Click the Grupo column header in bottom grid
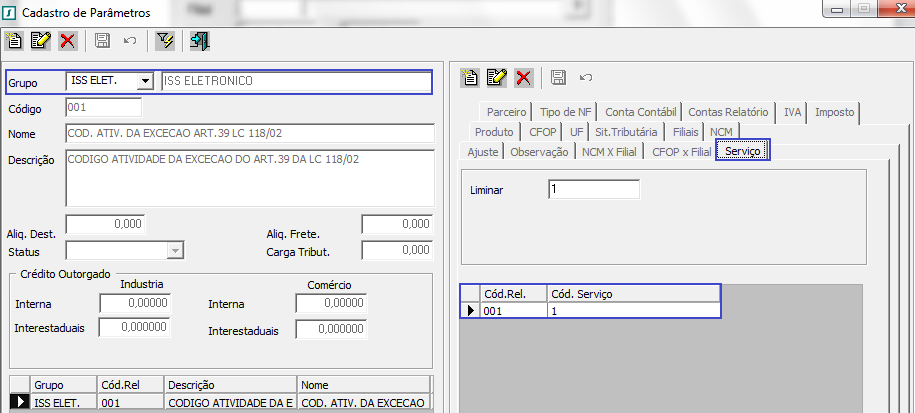The height and width of the screenshot is (413, 915). 63,385
